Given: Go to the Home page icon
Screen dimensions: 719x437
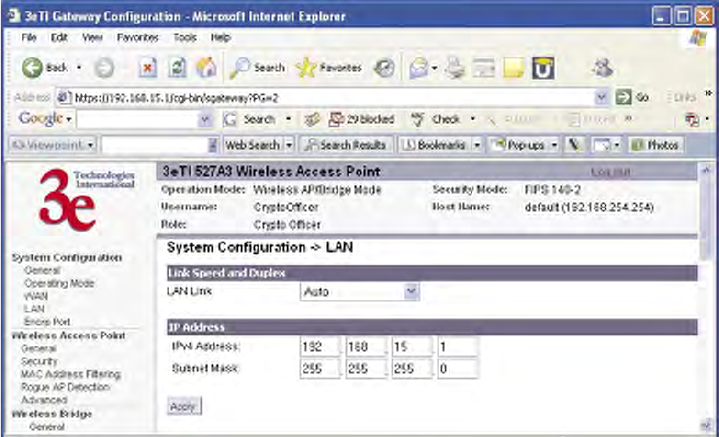Looking at the screenshot, I should click(x=206, y=68).
